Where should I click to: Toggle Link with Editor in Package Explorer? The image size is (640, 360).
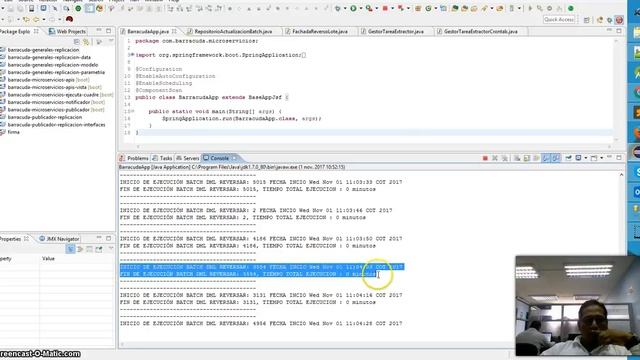click(x=86, y=41)
